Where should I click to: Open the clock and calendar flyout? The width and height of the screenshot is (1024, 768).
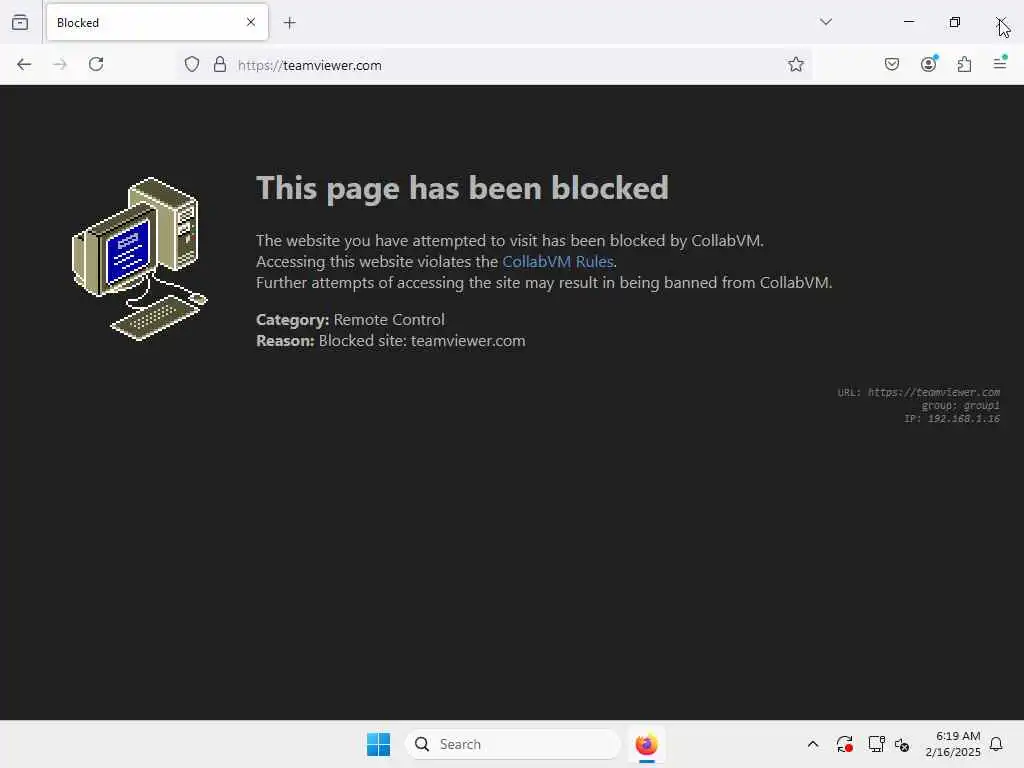(953, 744)
